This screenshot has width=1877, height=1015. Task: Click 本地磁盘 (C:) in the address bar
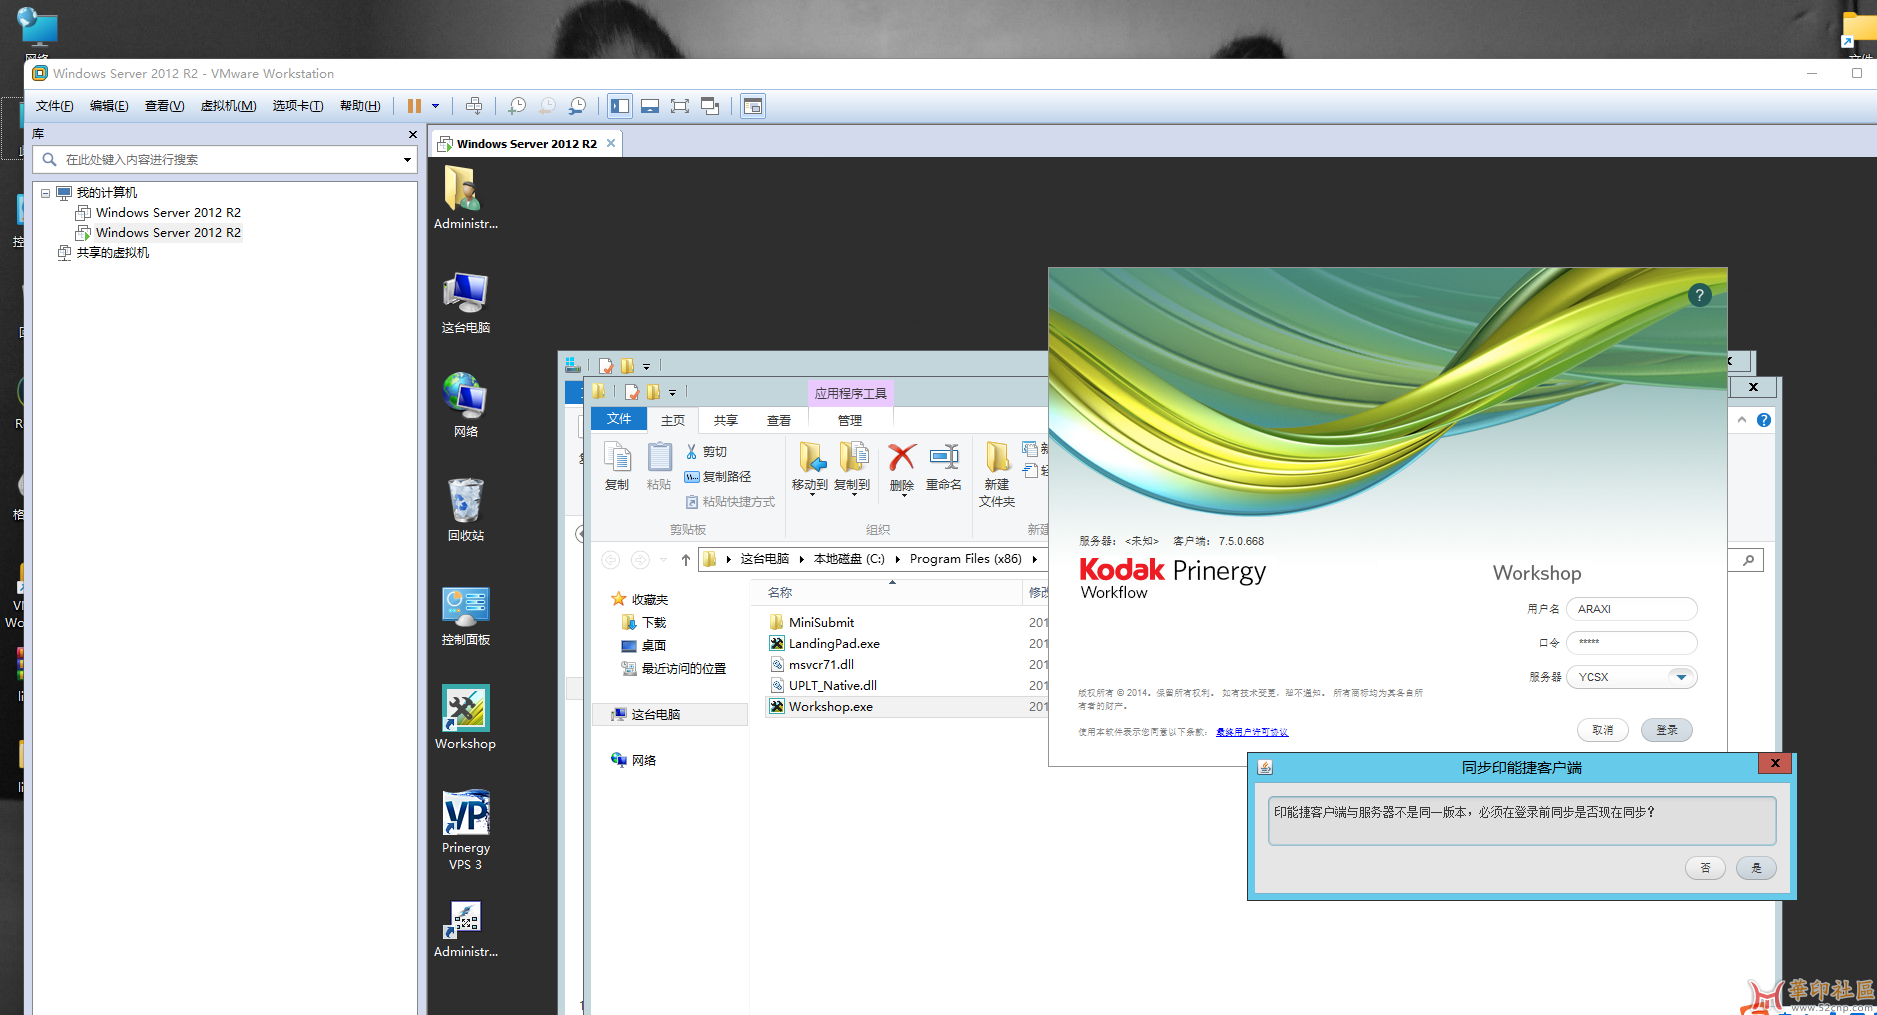point(849,559)
